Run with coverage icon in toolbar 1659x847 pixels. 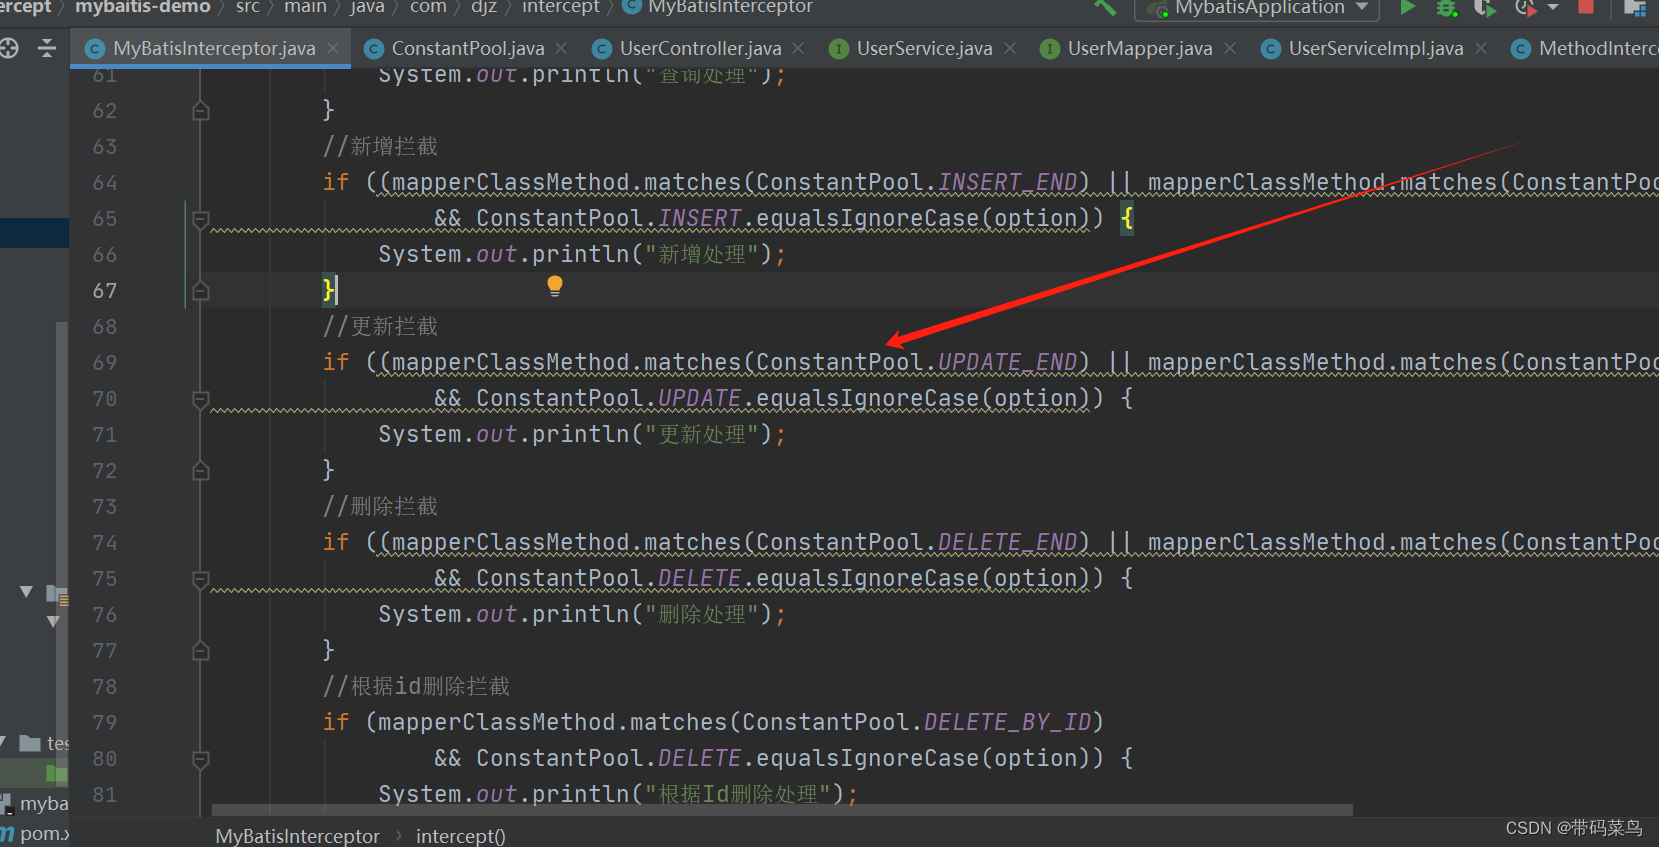point(1485,8)
